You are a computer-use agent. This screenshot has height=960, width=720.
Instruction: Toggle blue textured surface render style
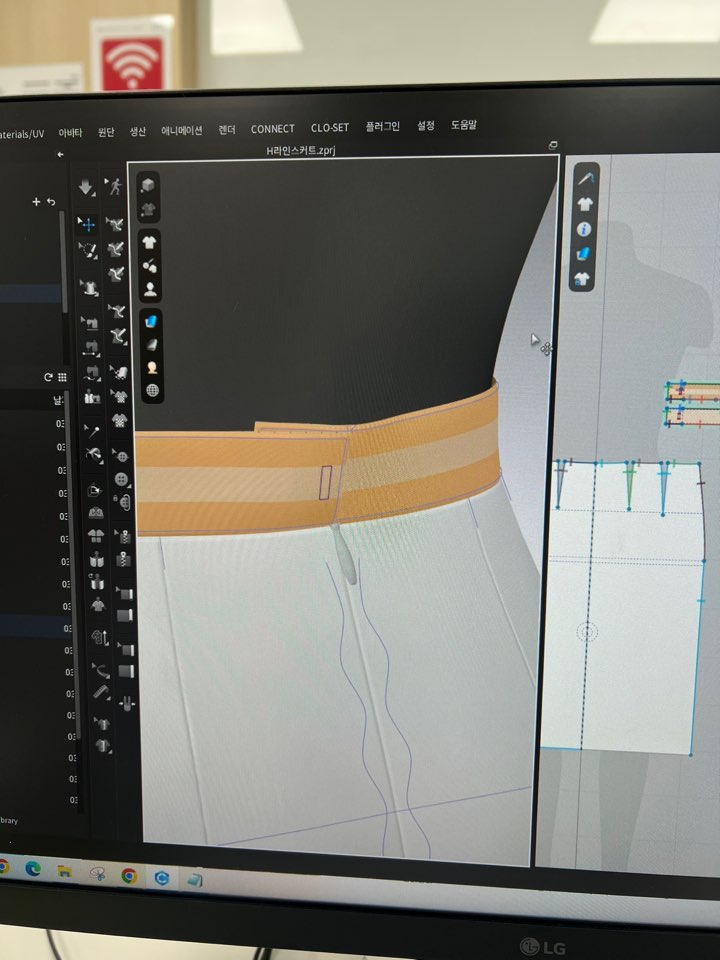point(151,321)
